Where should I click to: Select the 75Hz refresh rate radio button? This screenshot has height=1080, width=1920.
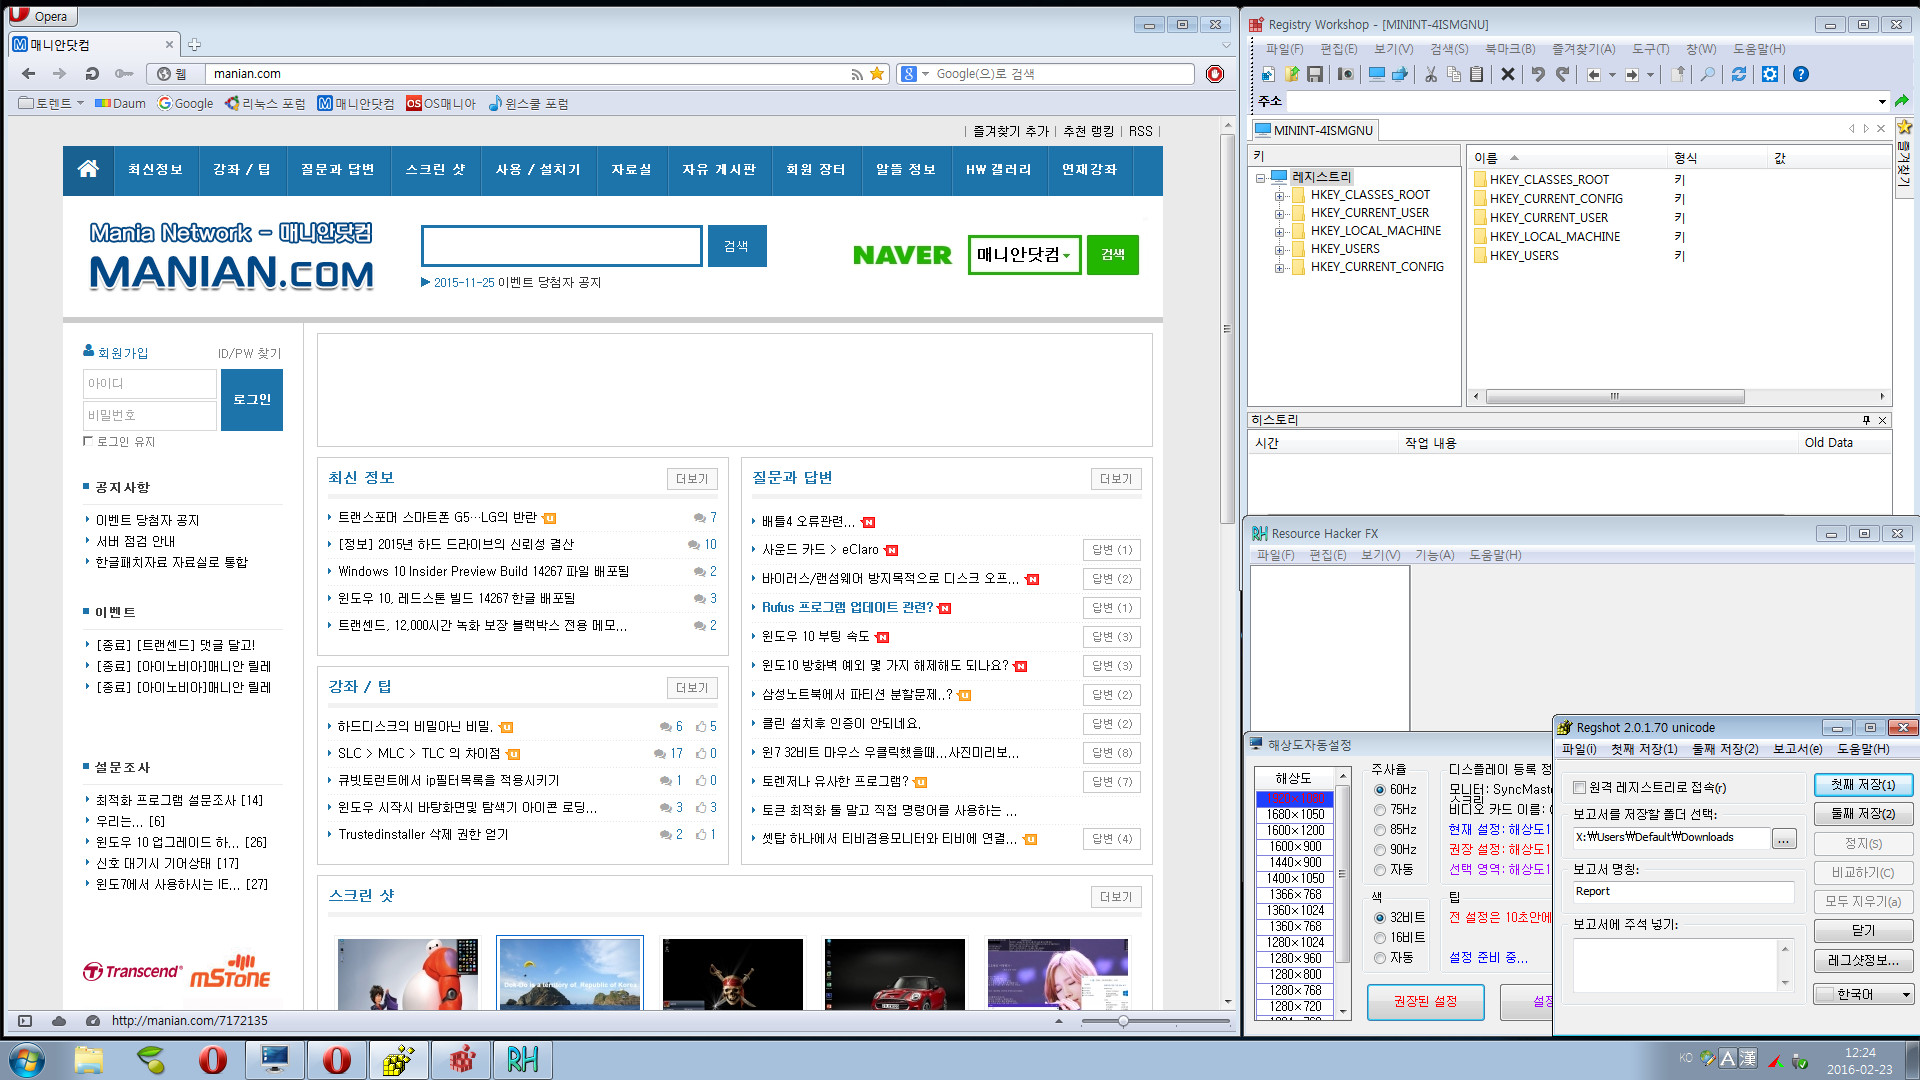tap(1380, 810)
